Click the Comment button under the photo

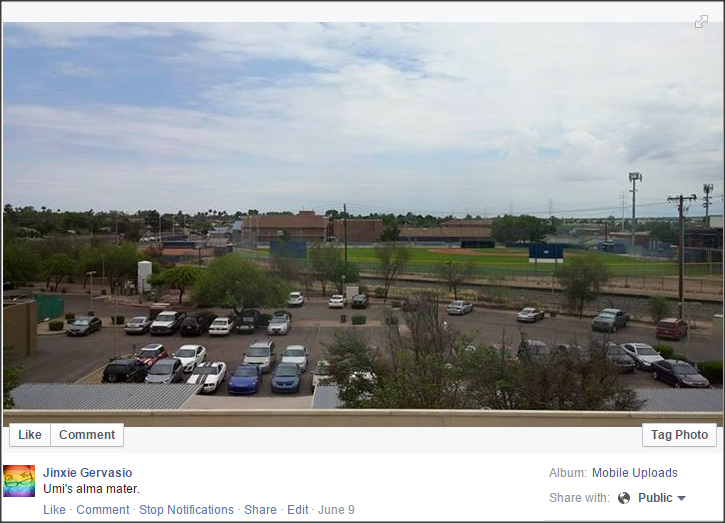point(87,435)
